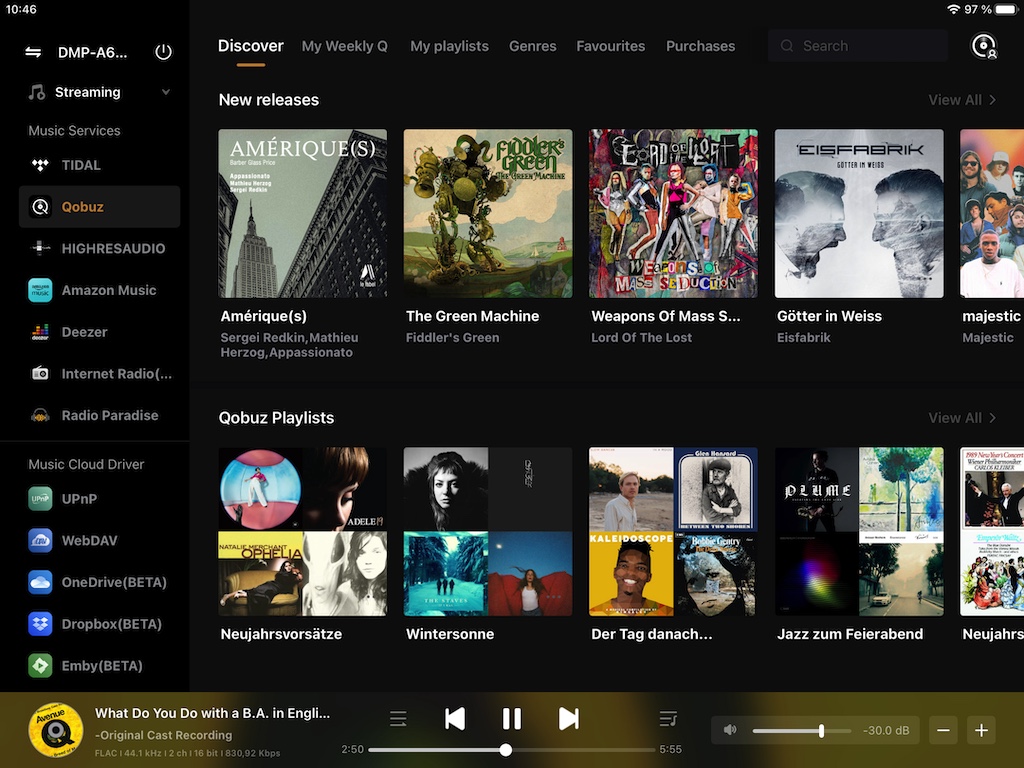
Task: Click the DMP-A6 device name
Action: (x=93, y=52)
